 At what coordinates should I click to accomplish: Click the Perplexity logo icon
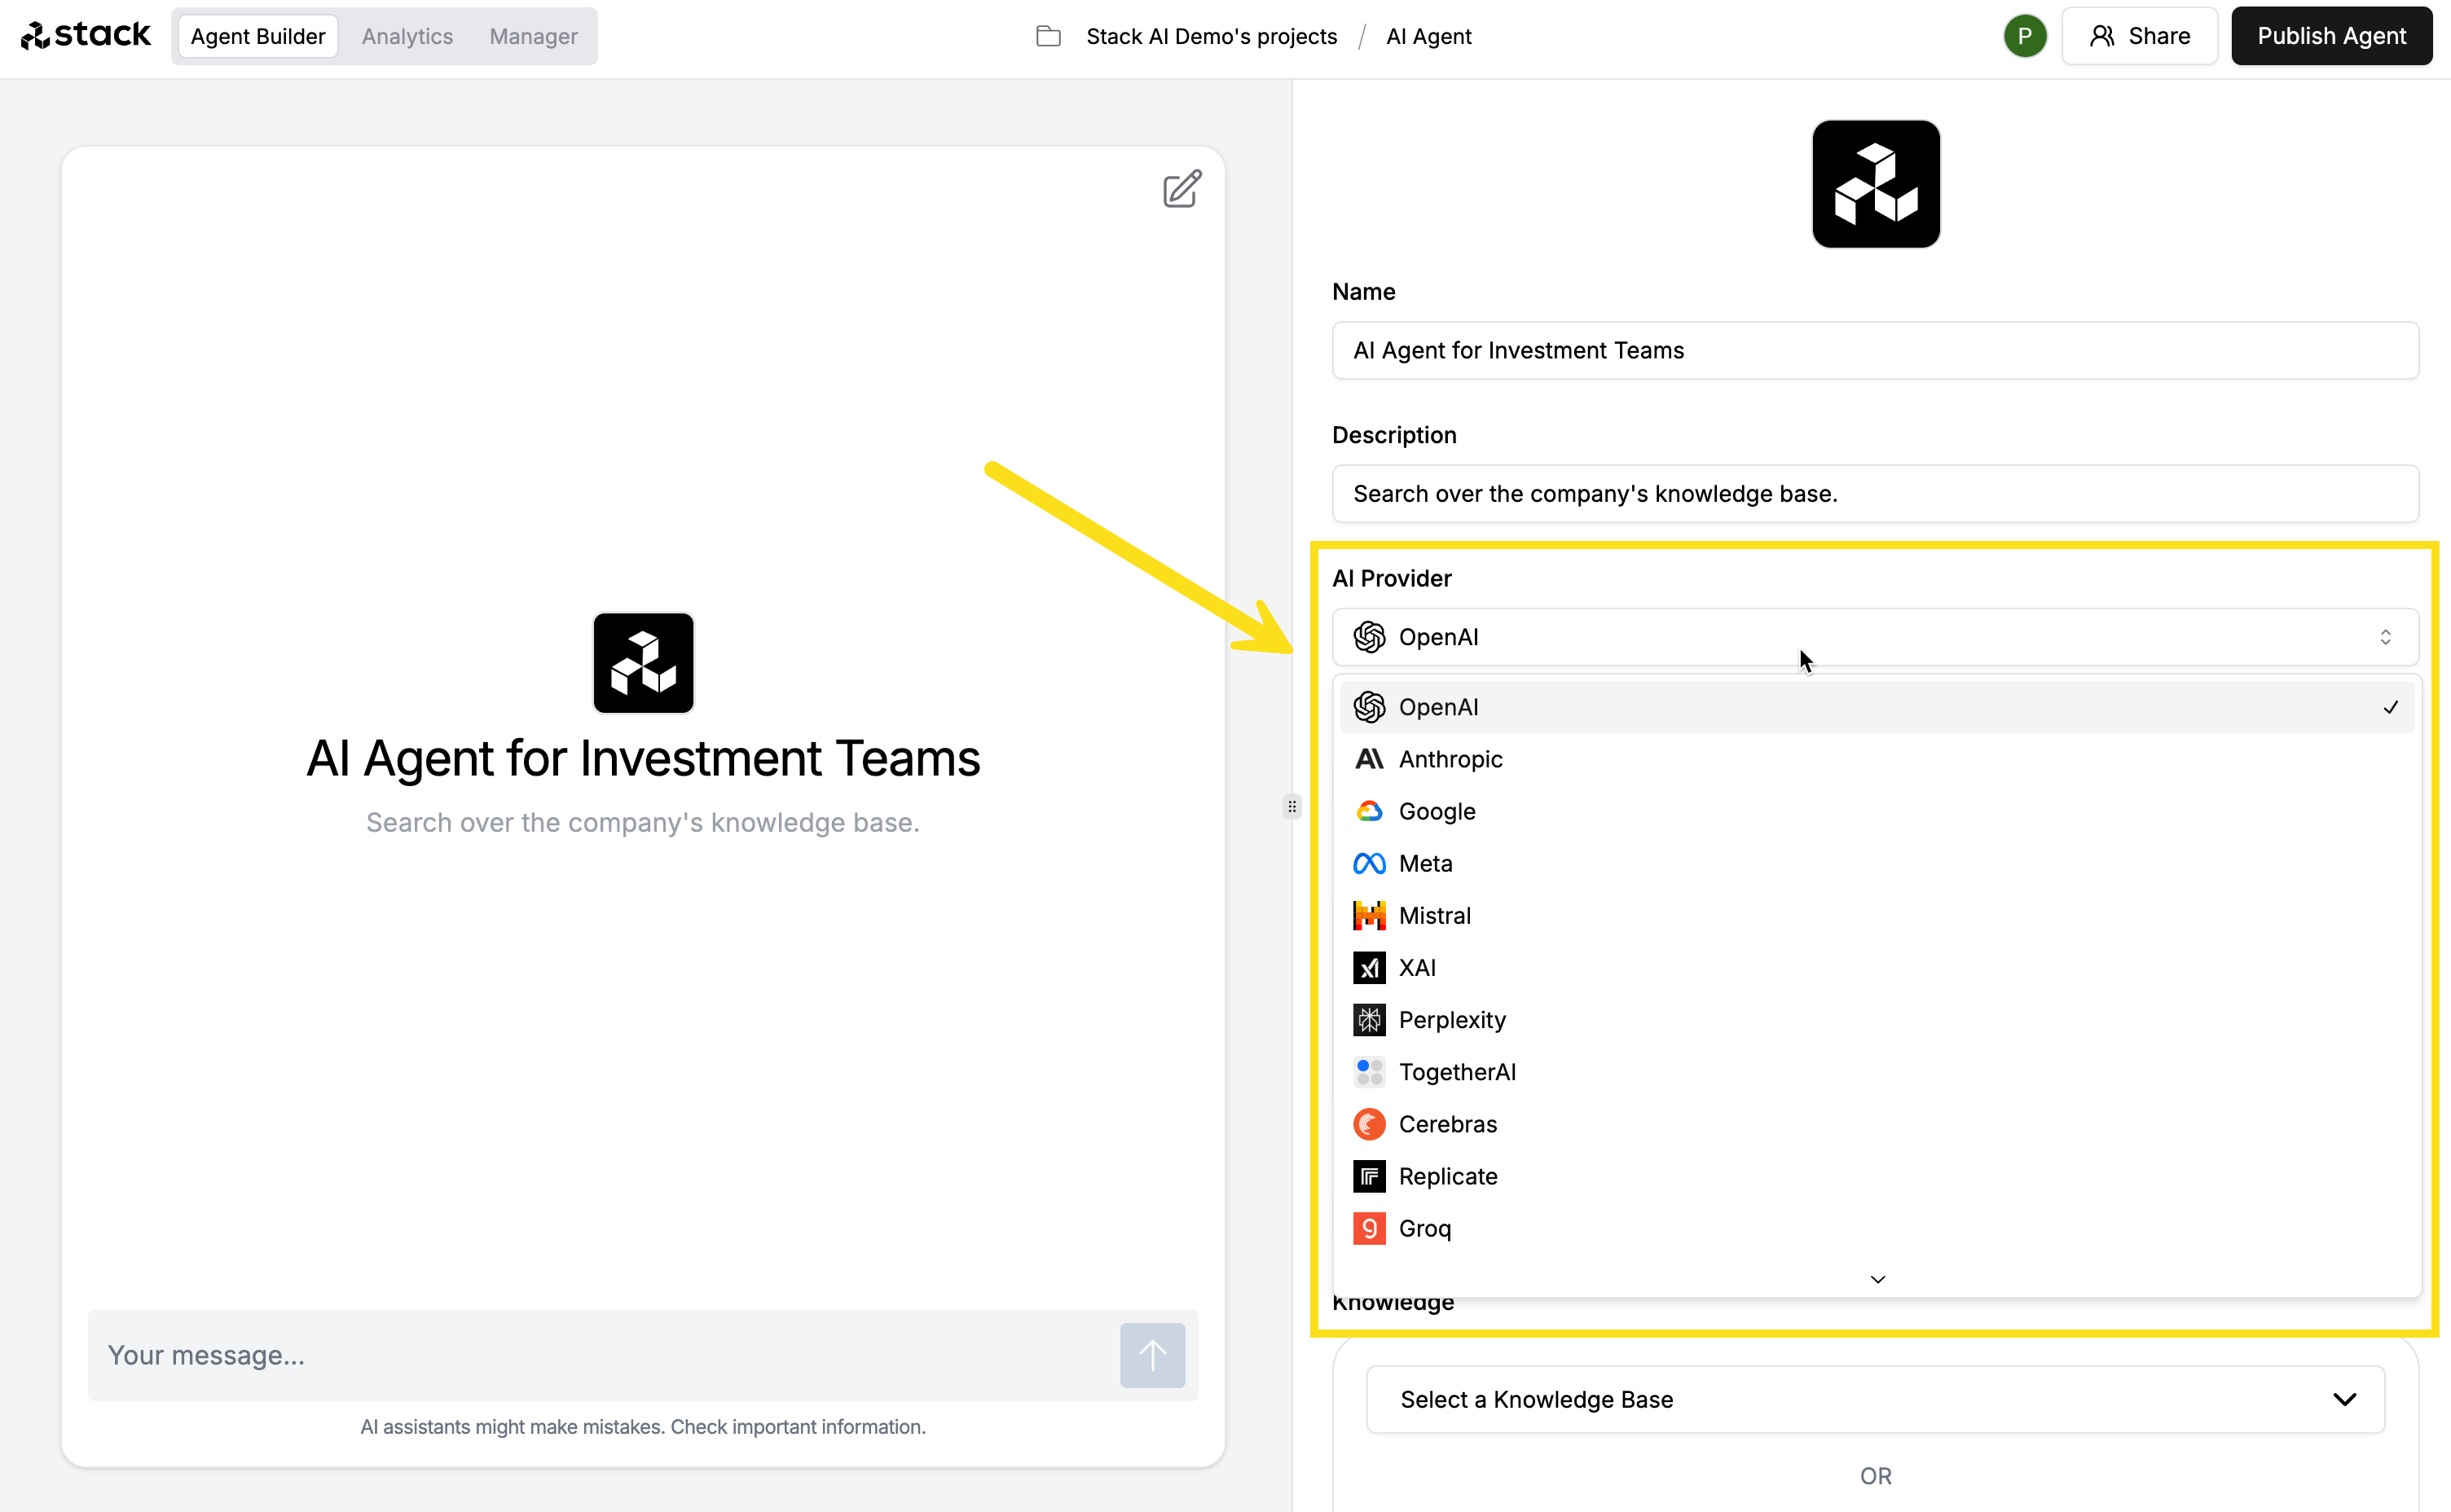1369,1019
